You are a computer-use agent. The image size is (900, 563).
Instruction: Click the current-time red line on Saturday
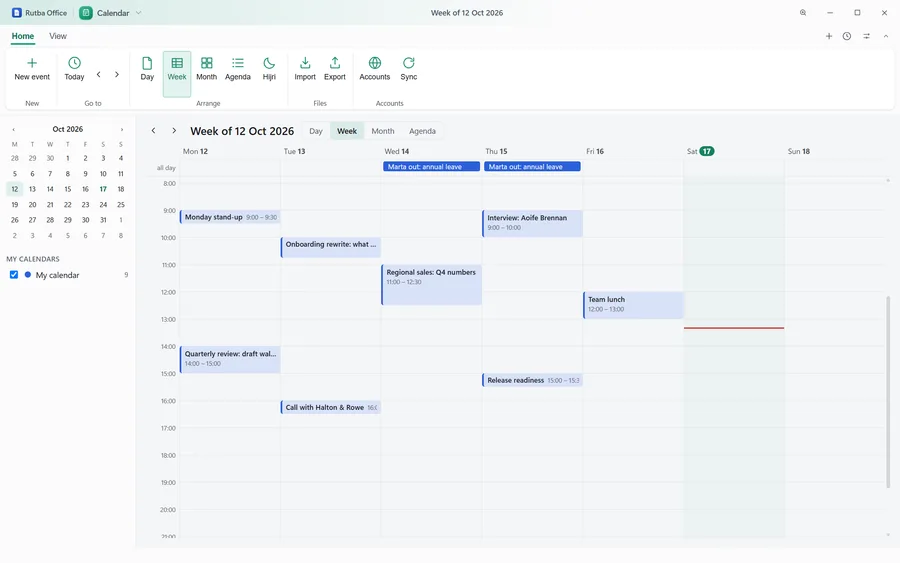coord(734,328)
